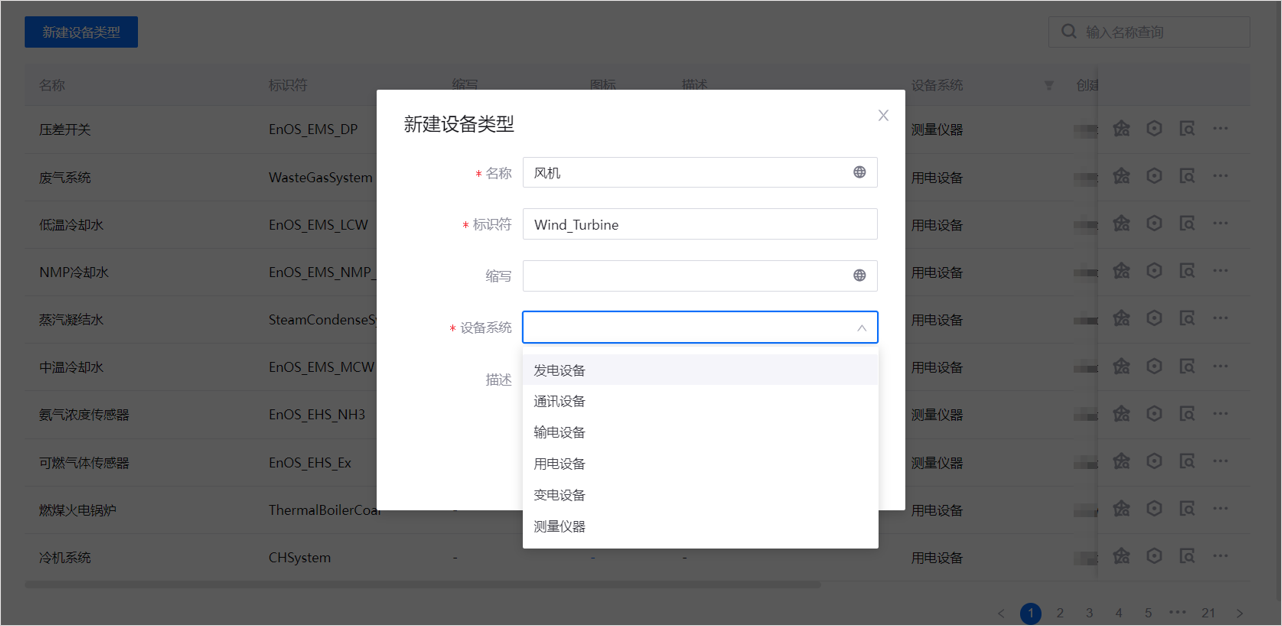Click the first action icon in the 冷机系统 row
This screenshot has height=626, width=1282.
[1121, 556]
